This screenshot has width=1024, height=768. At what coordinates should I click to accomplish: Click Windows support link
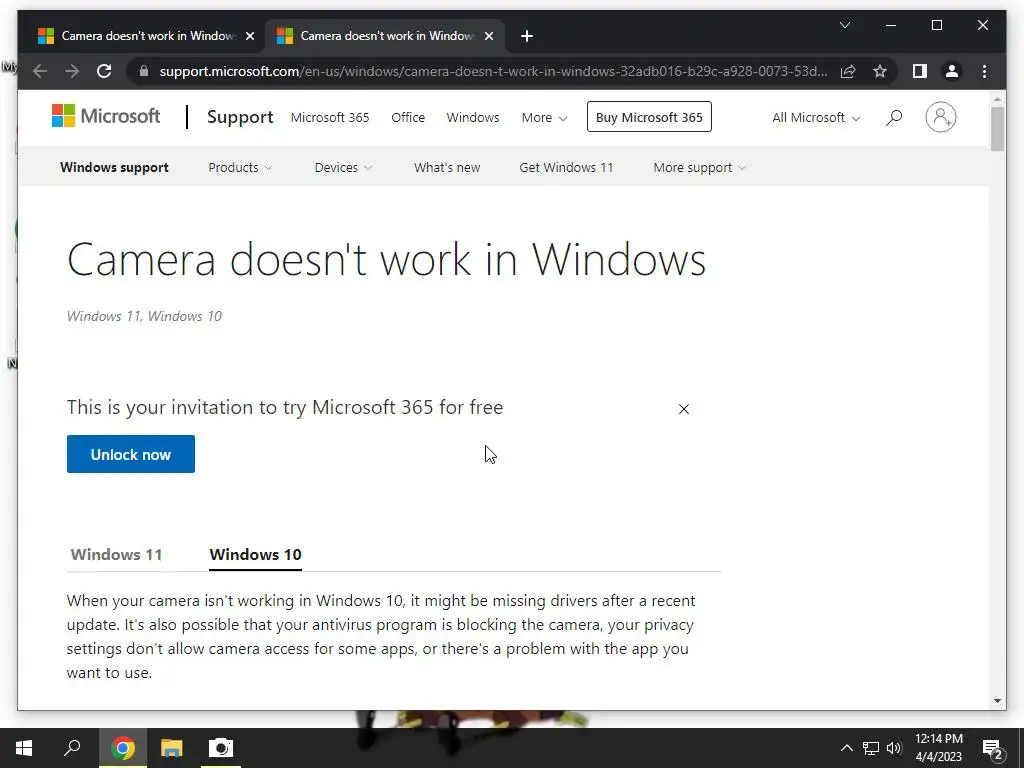click(114, 167)
